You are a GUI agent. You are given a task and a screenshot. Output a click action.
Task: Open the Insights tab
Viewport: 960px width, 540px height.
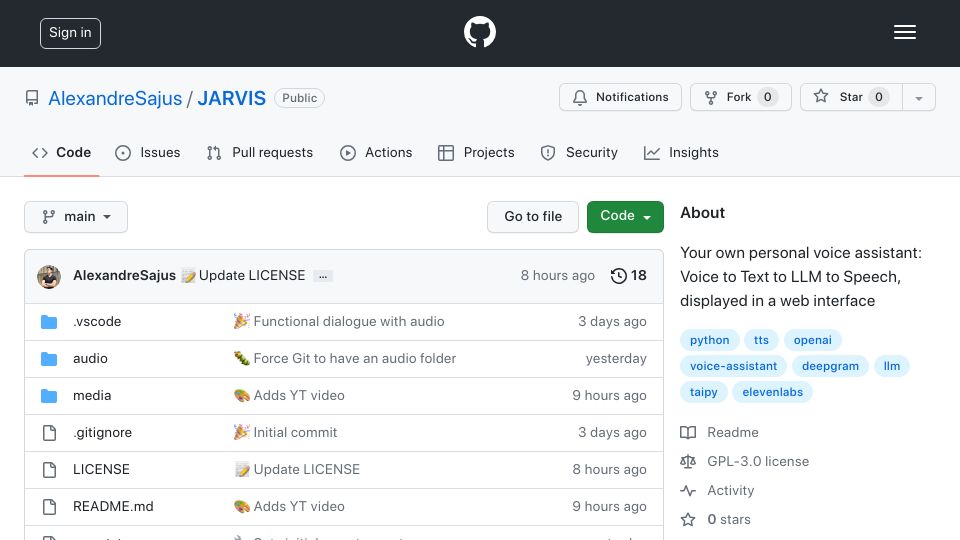coord(681,152)
